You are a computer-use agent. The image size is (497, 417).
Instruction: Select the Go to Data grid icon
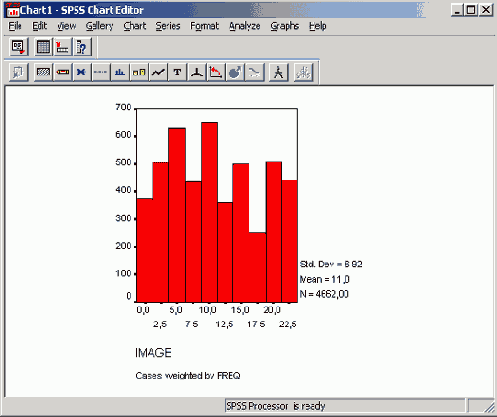[x=43, y=47]
